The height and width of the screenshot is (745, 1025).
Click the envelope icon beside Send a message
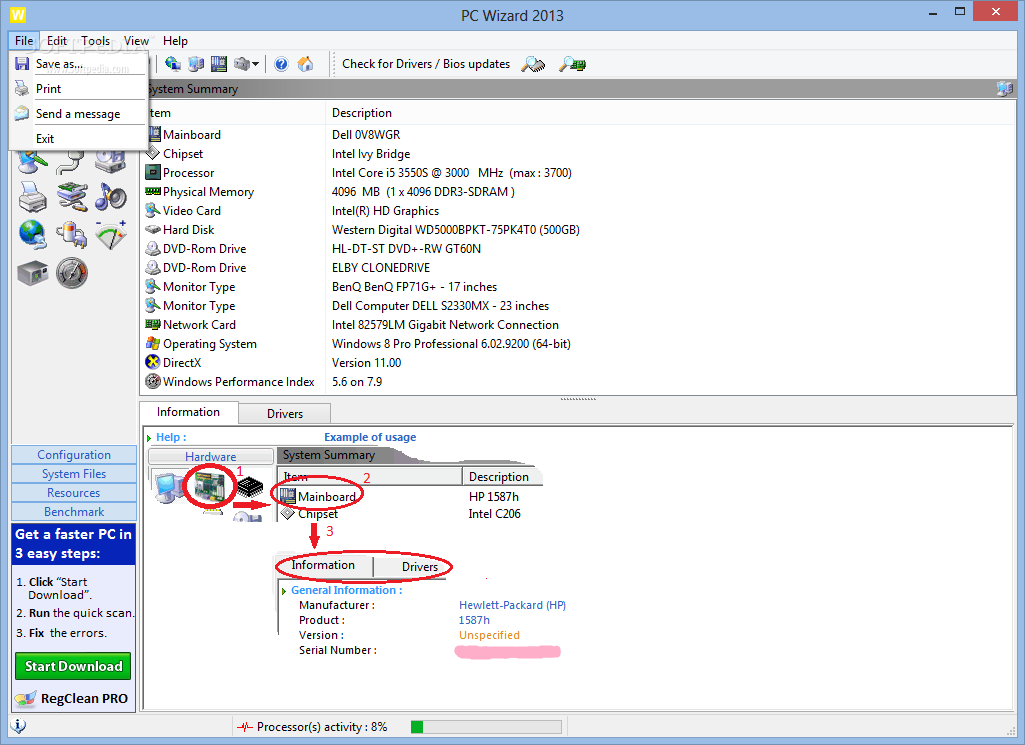point(22,113)
